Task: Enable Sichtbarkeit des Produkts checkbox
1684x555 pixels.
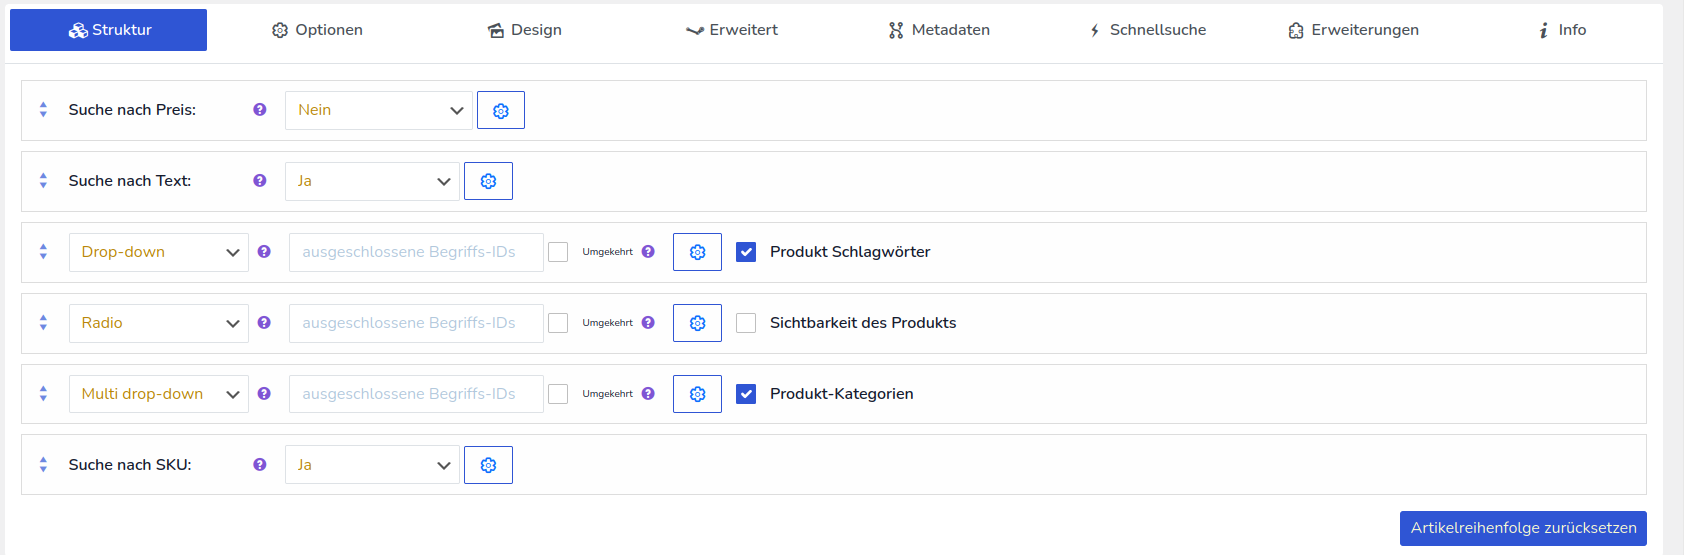Action: point(746,323)
